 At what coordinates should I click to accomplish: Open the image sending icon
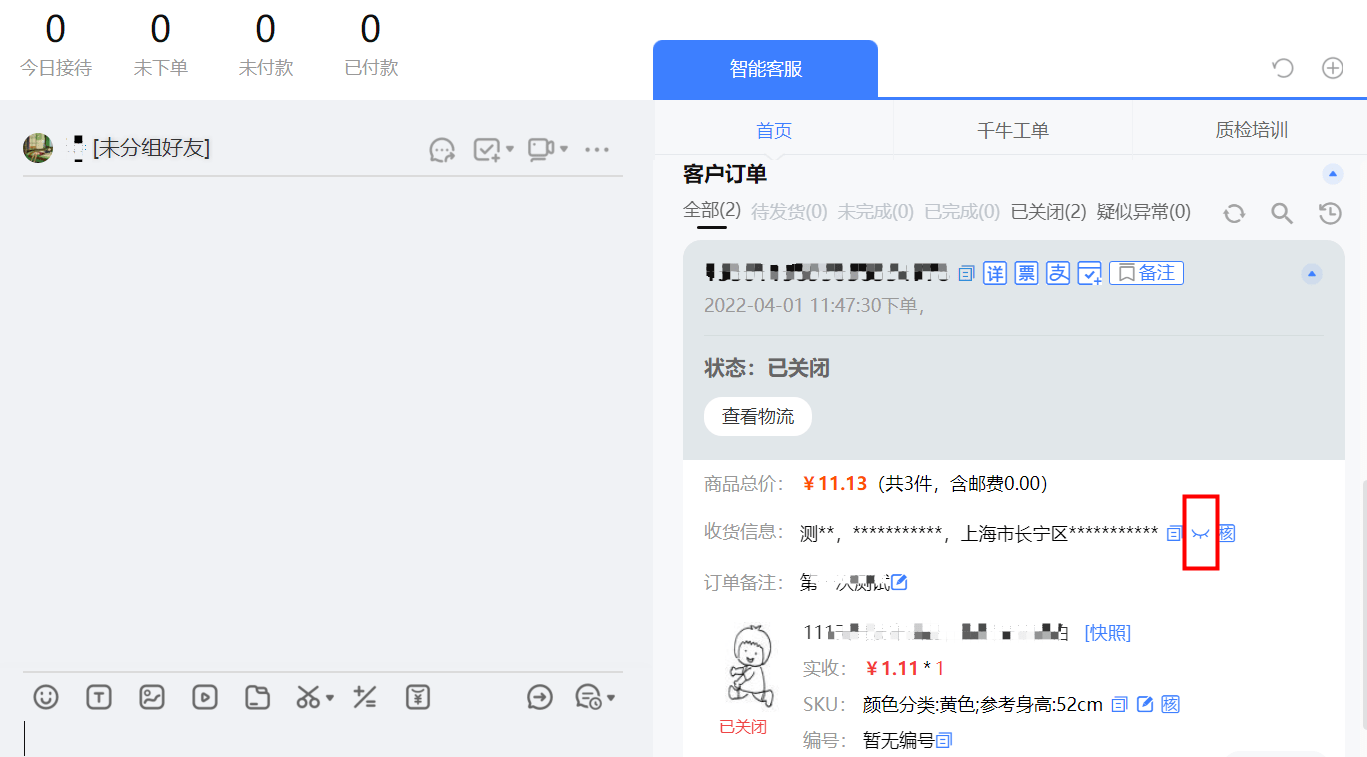coord(152,697)
